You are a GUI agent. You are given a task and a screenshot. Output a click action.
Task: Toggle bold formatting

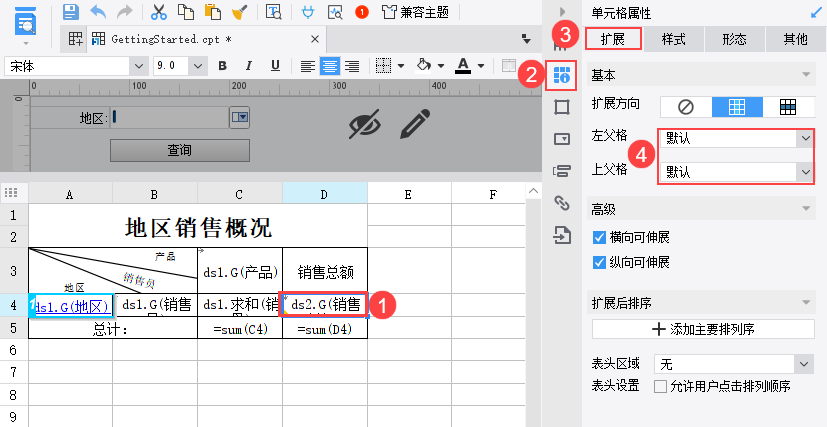click(x=223, y=66)
